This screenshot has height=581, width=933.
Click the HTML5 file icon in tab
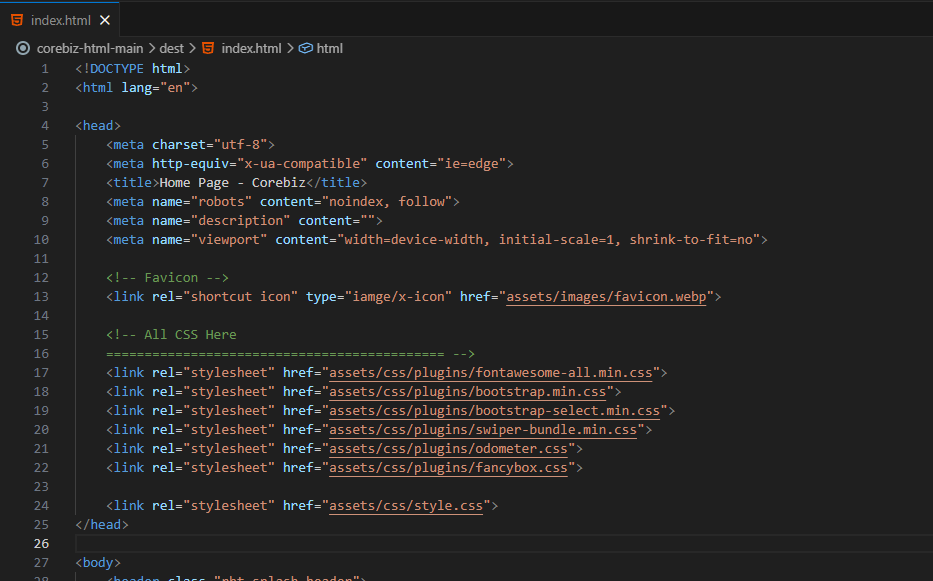(x=17, y=20)
